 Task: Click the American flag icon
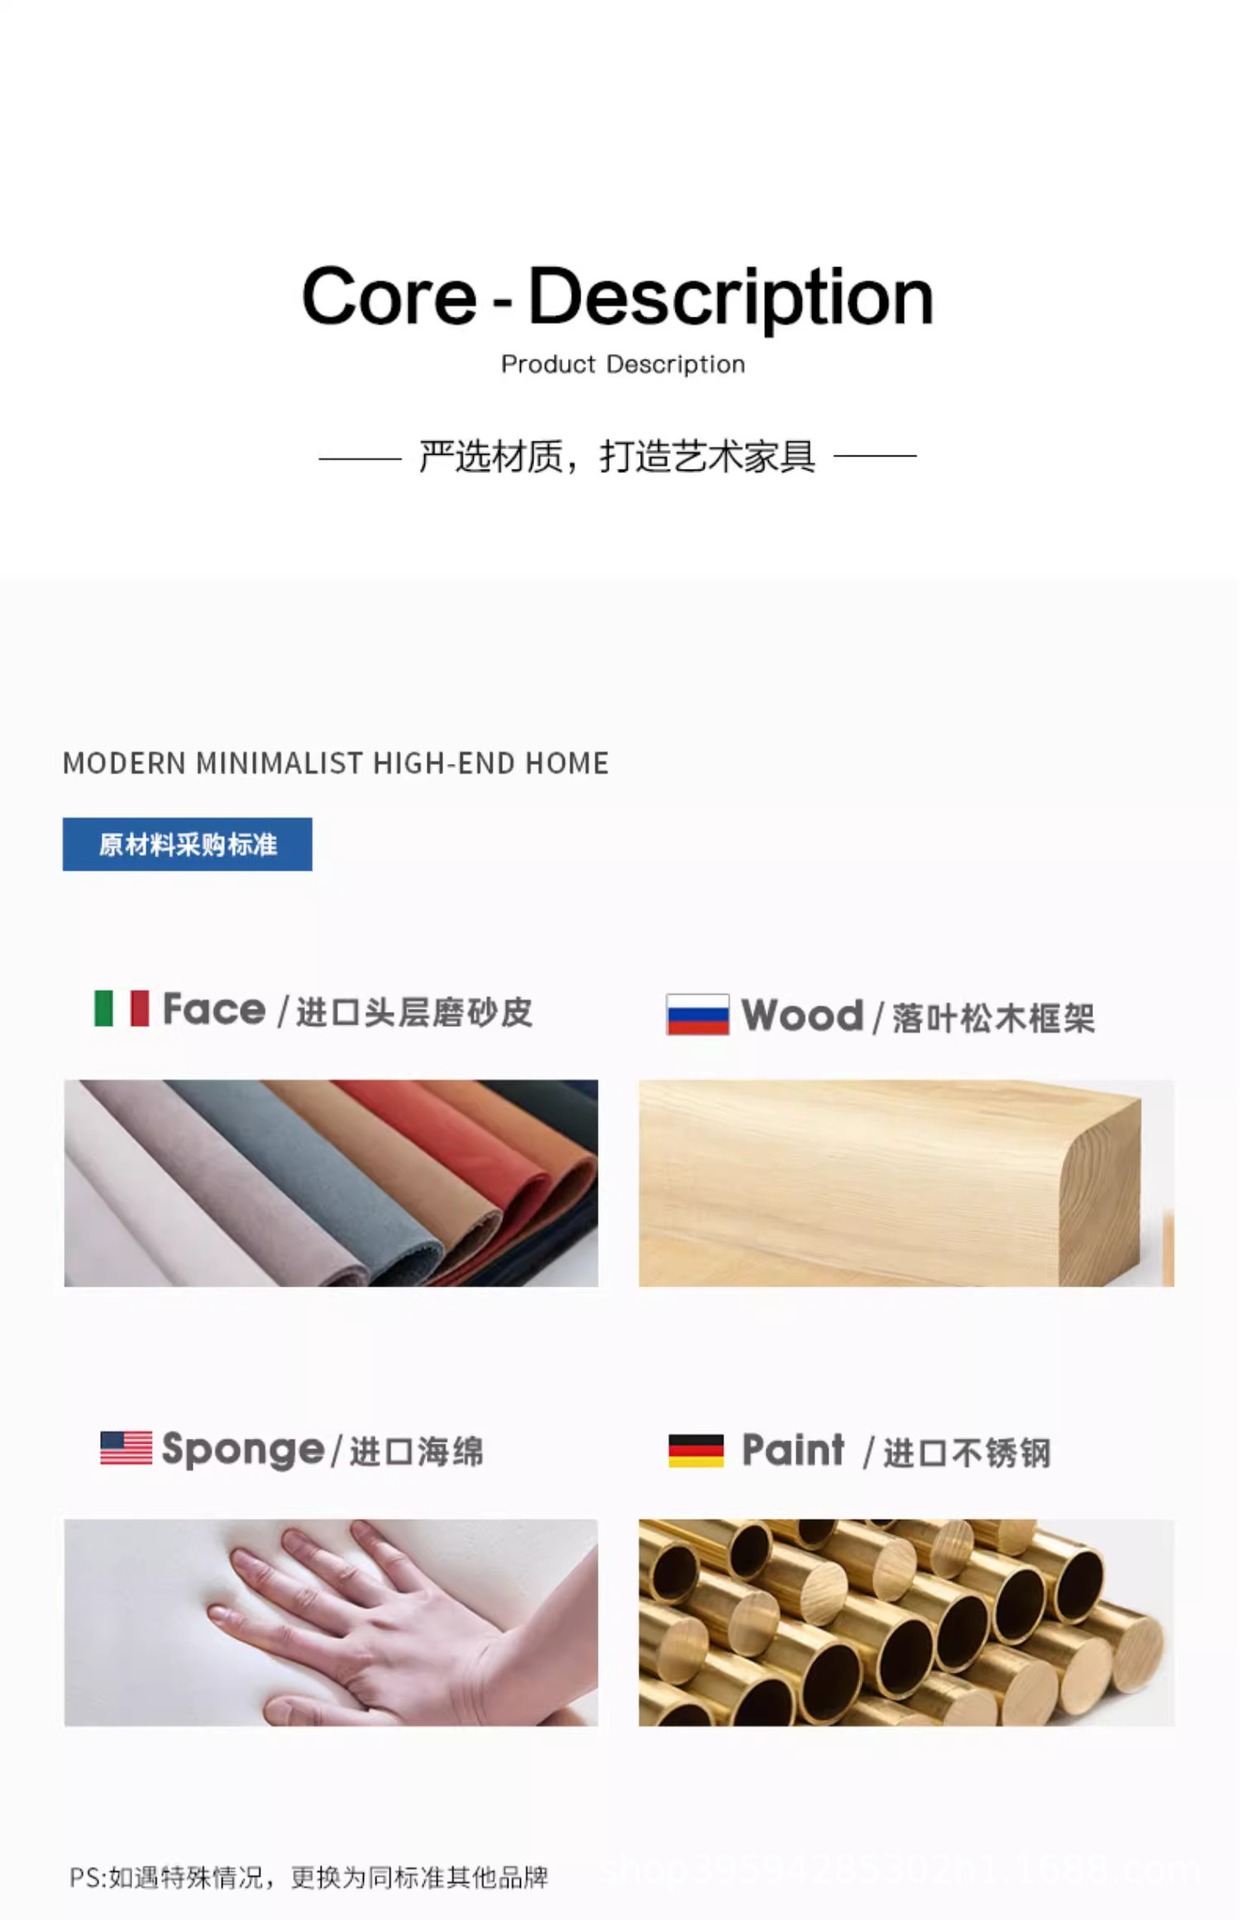126,1447
